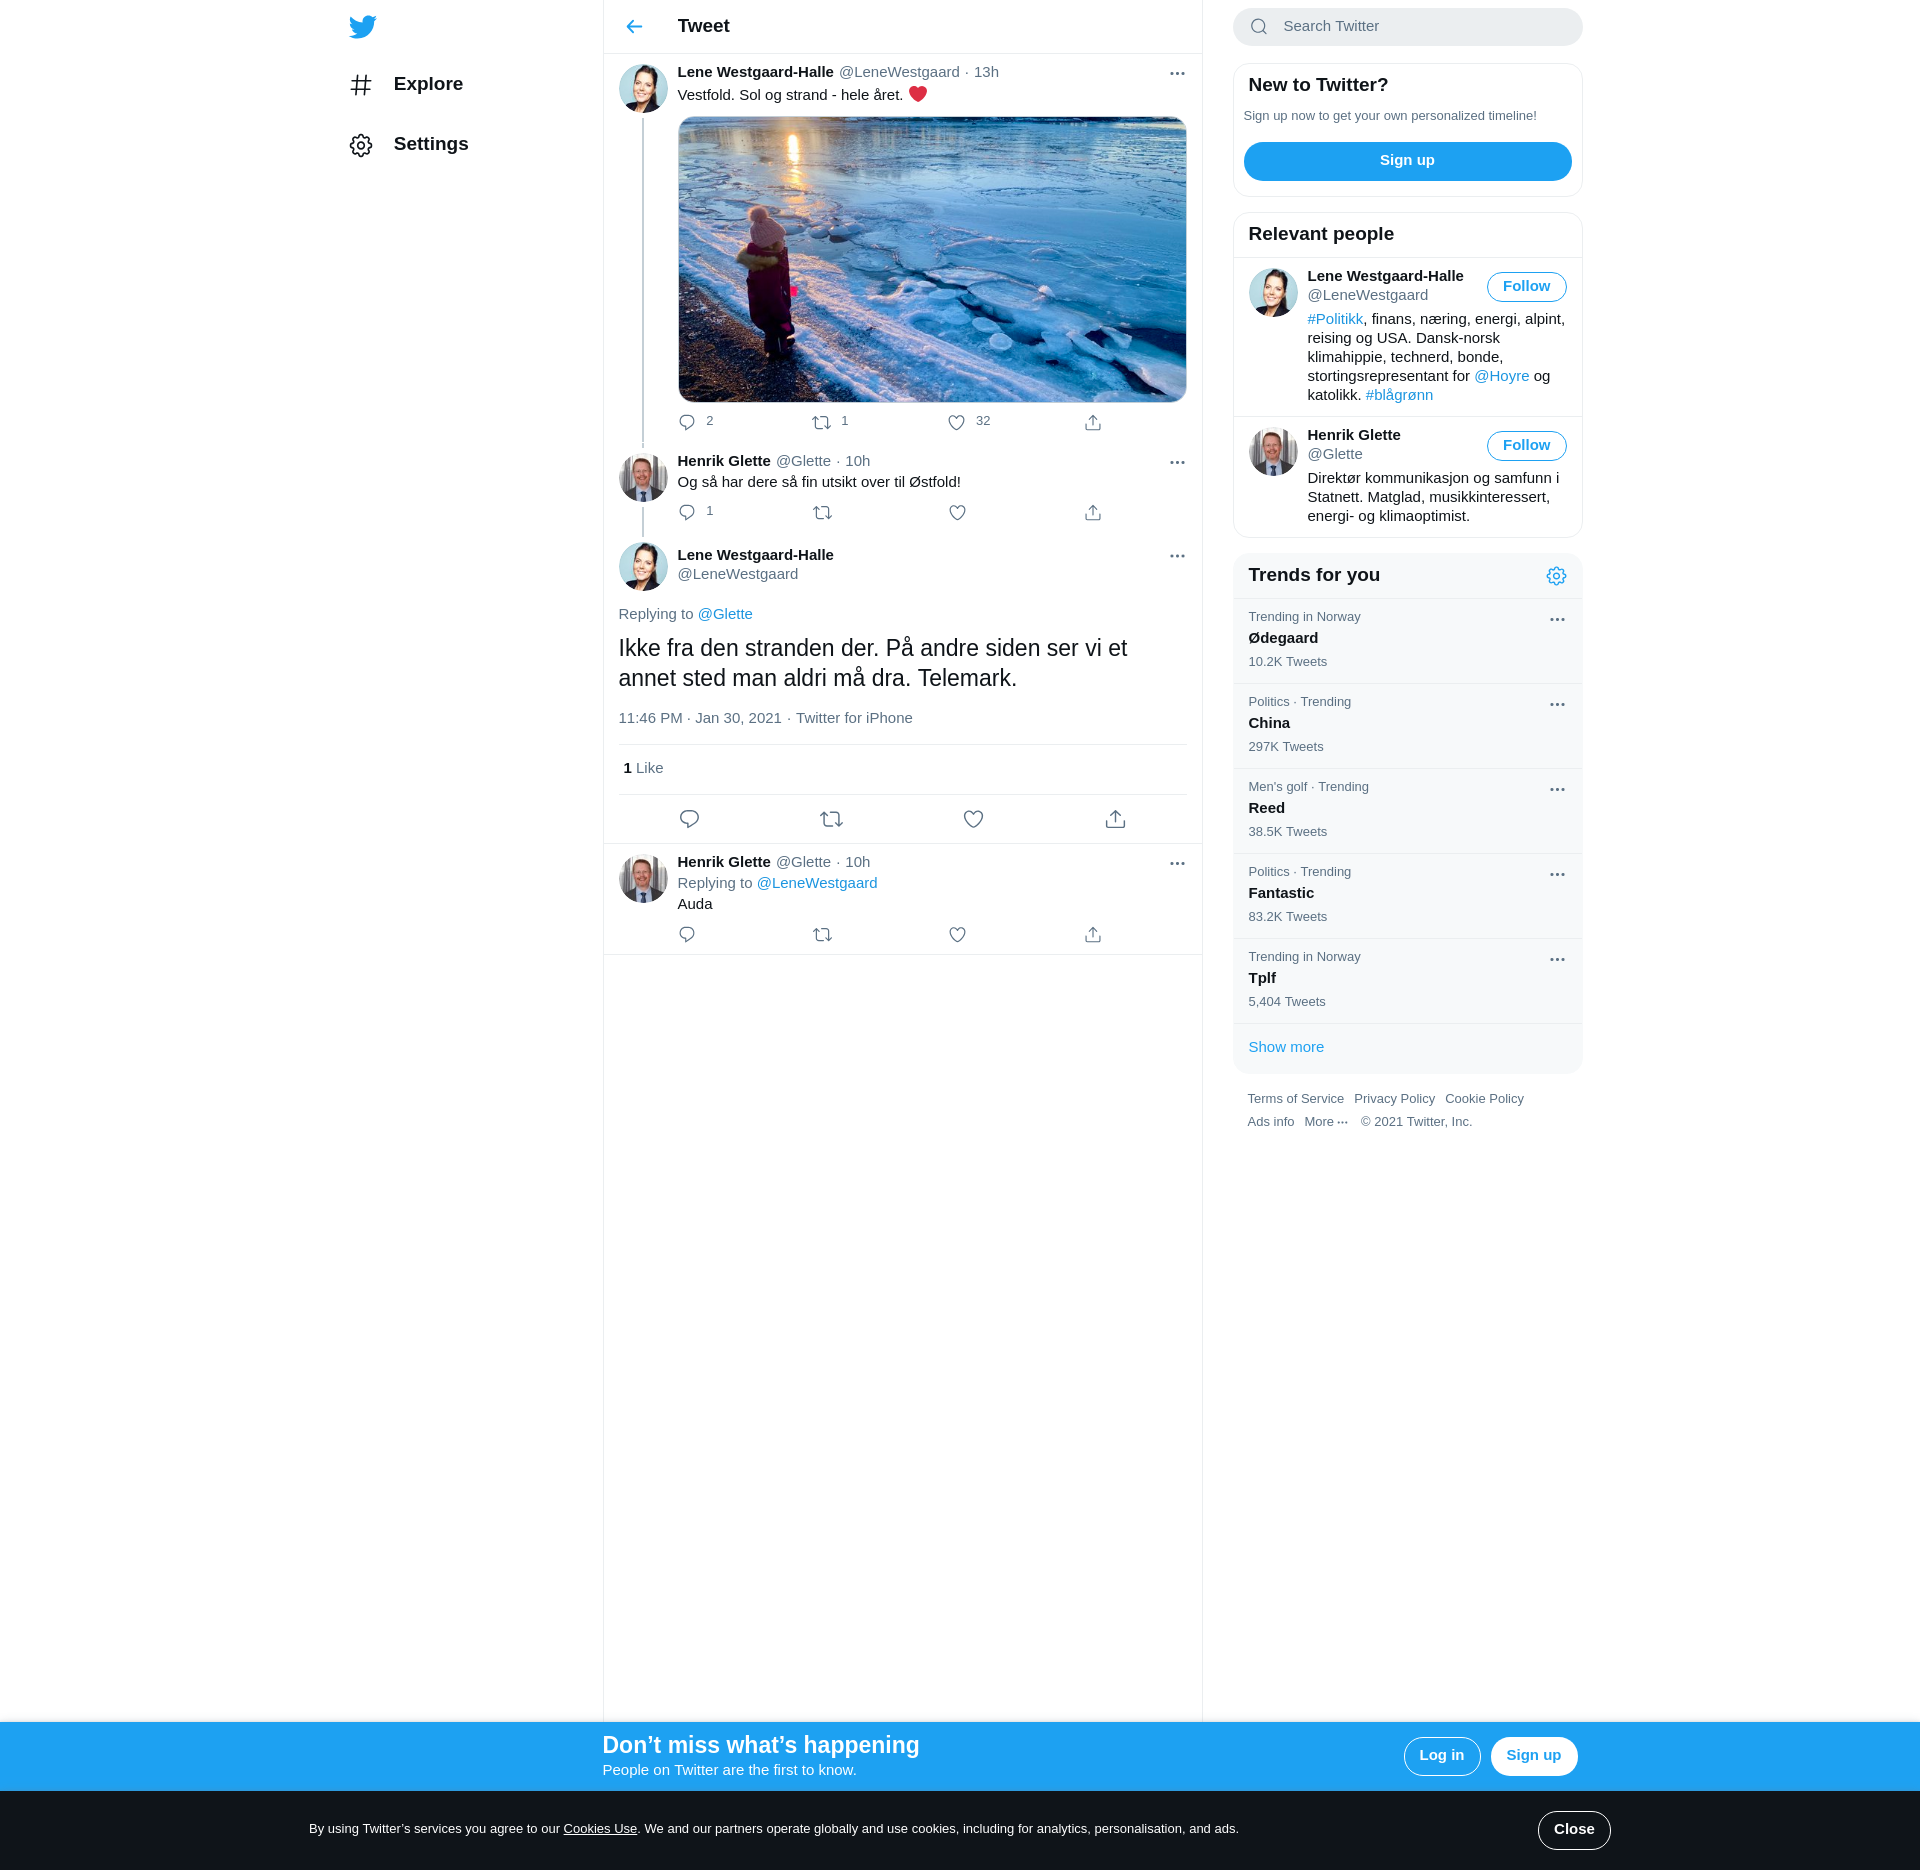The width and height of the screenshot is (1920, 1870).
Task: Reply to the Vestfold photo tweet
Action: (687, 422)
